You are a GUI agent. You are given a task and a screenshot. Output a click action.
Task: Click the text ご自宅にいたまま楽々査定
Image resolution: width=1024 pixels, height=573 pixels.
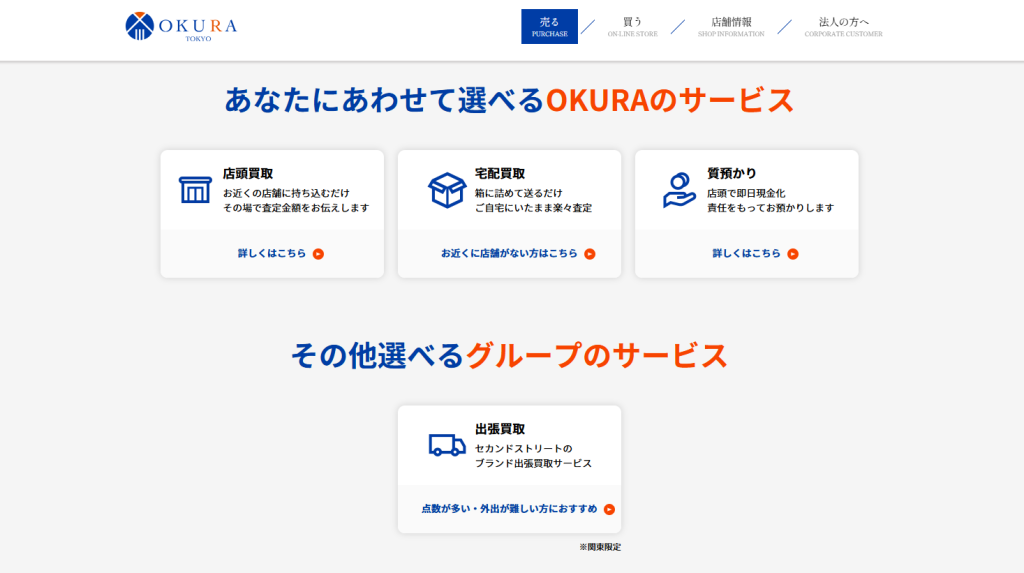tap(534, 208)
